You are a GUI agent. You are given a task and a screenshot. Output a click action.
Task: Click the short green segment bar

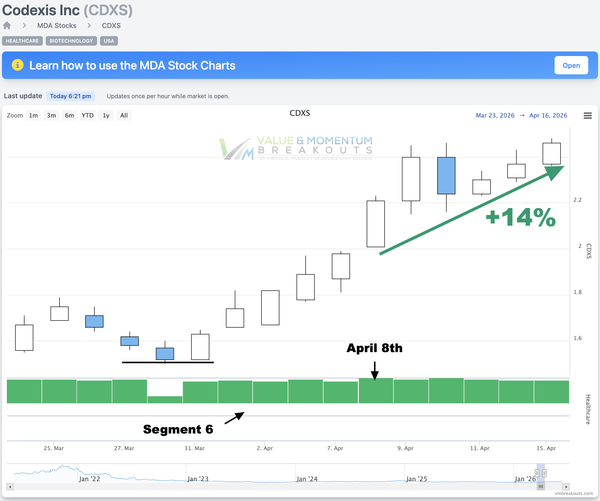click(165, 400)
